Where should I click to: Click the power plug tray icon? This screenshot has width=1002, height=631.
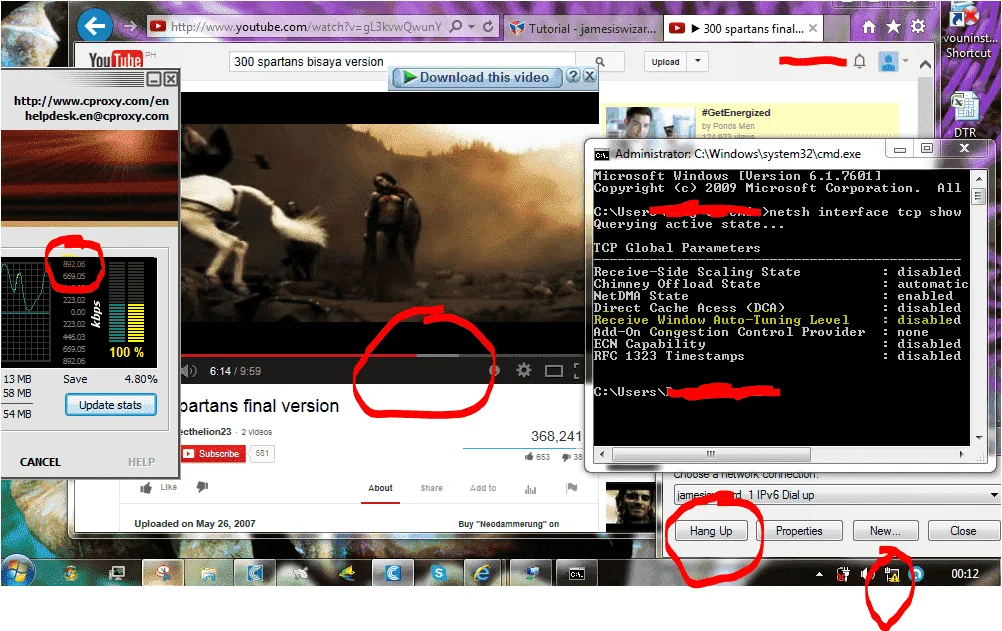click(x=844, y=574)
